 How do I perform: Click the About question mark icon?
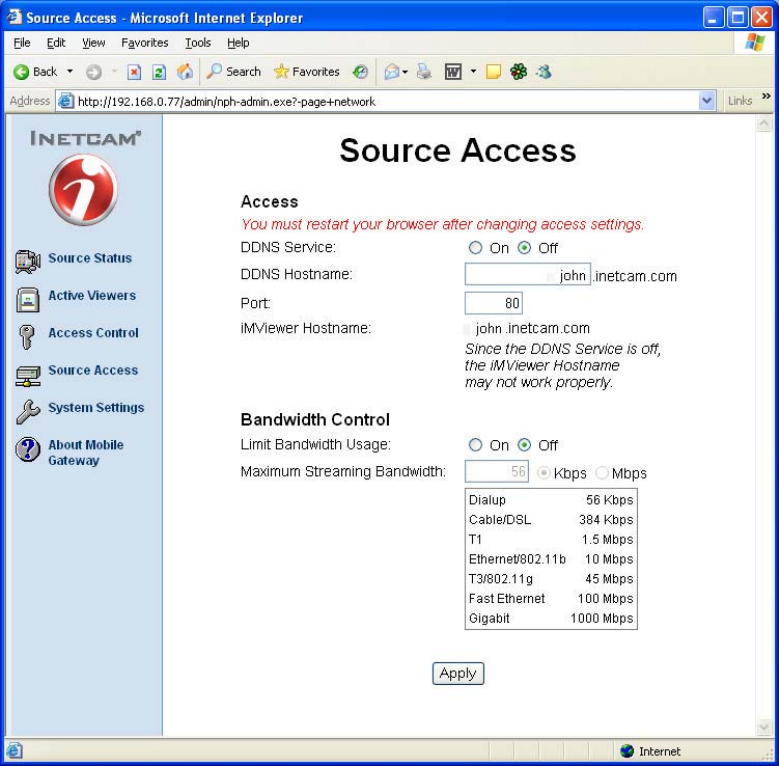[27, 449]
